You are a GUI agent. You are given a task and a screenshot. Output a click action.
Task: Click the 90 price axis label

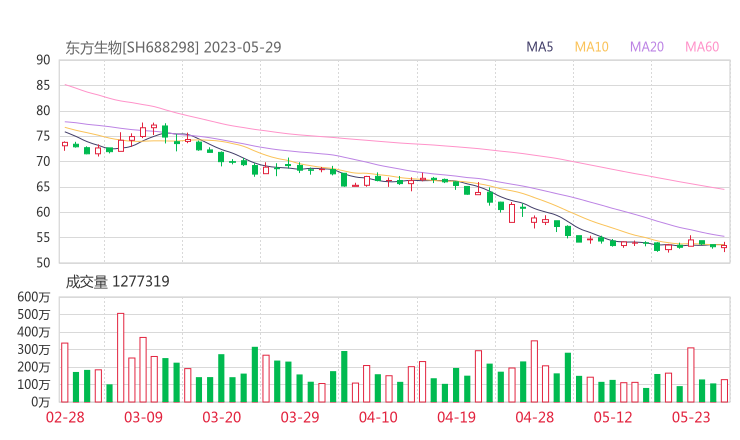[43, 60]
